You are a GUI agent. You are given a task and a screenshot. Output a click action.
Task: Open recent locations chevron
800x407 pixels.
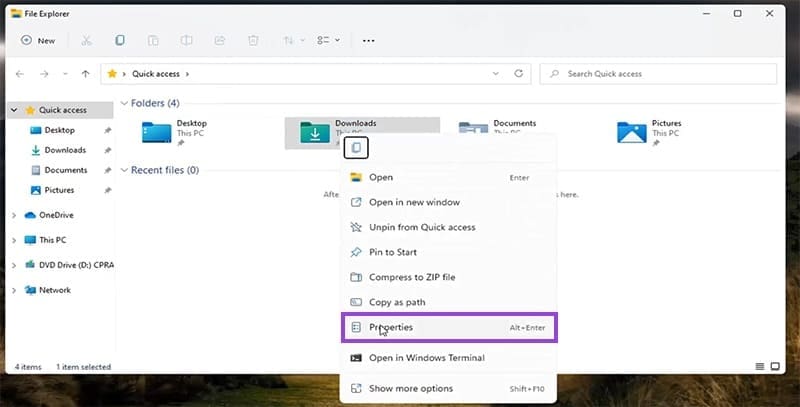[65, 74]
